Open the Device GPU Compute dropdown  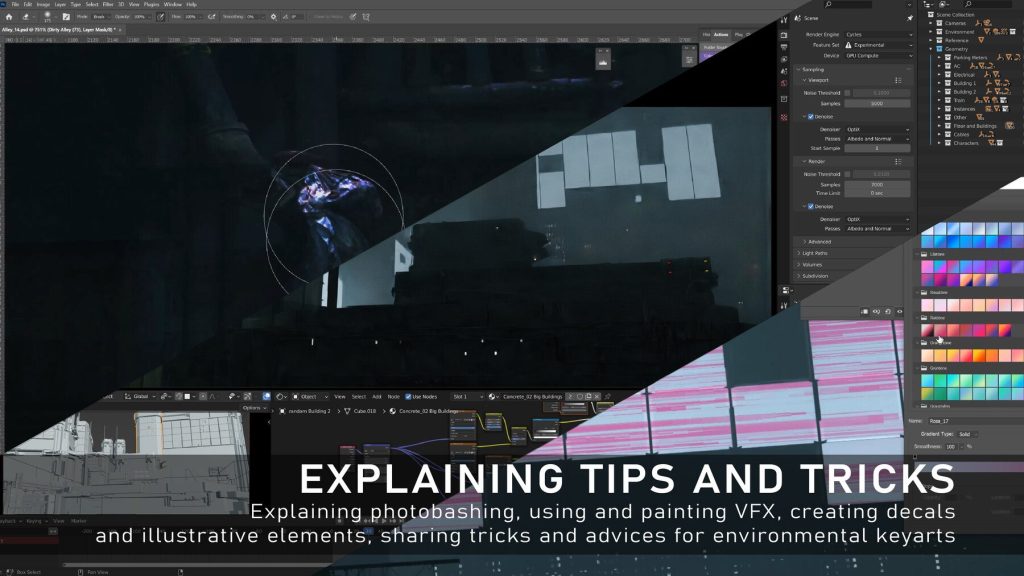coord(879,56)
